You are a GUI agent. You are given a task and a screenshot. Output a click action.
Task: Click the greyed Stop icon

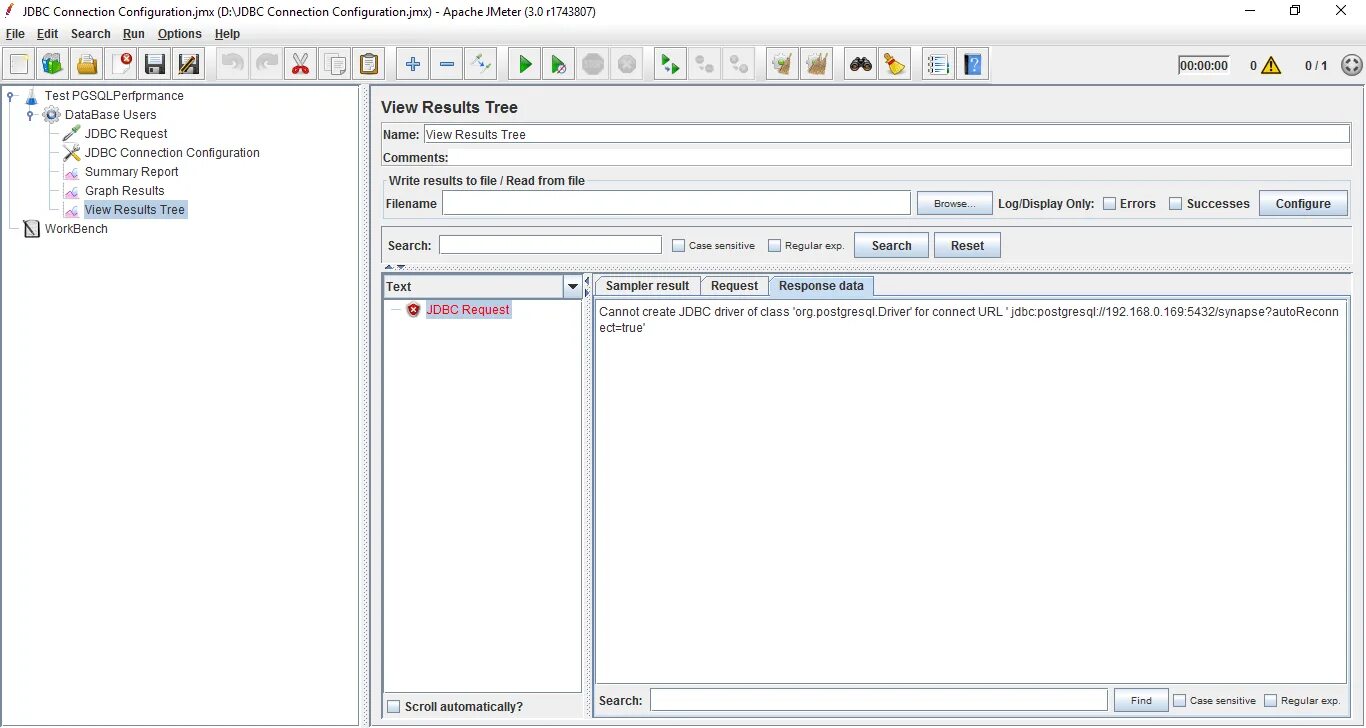[x=593, y=65]
